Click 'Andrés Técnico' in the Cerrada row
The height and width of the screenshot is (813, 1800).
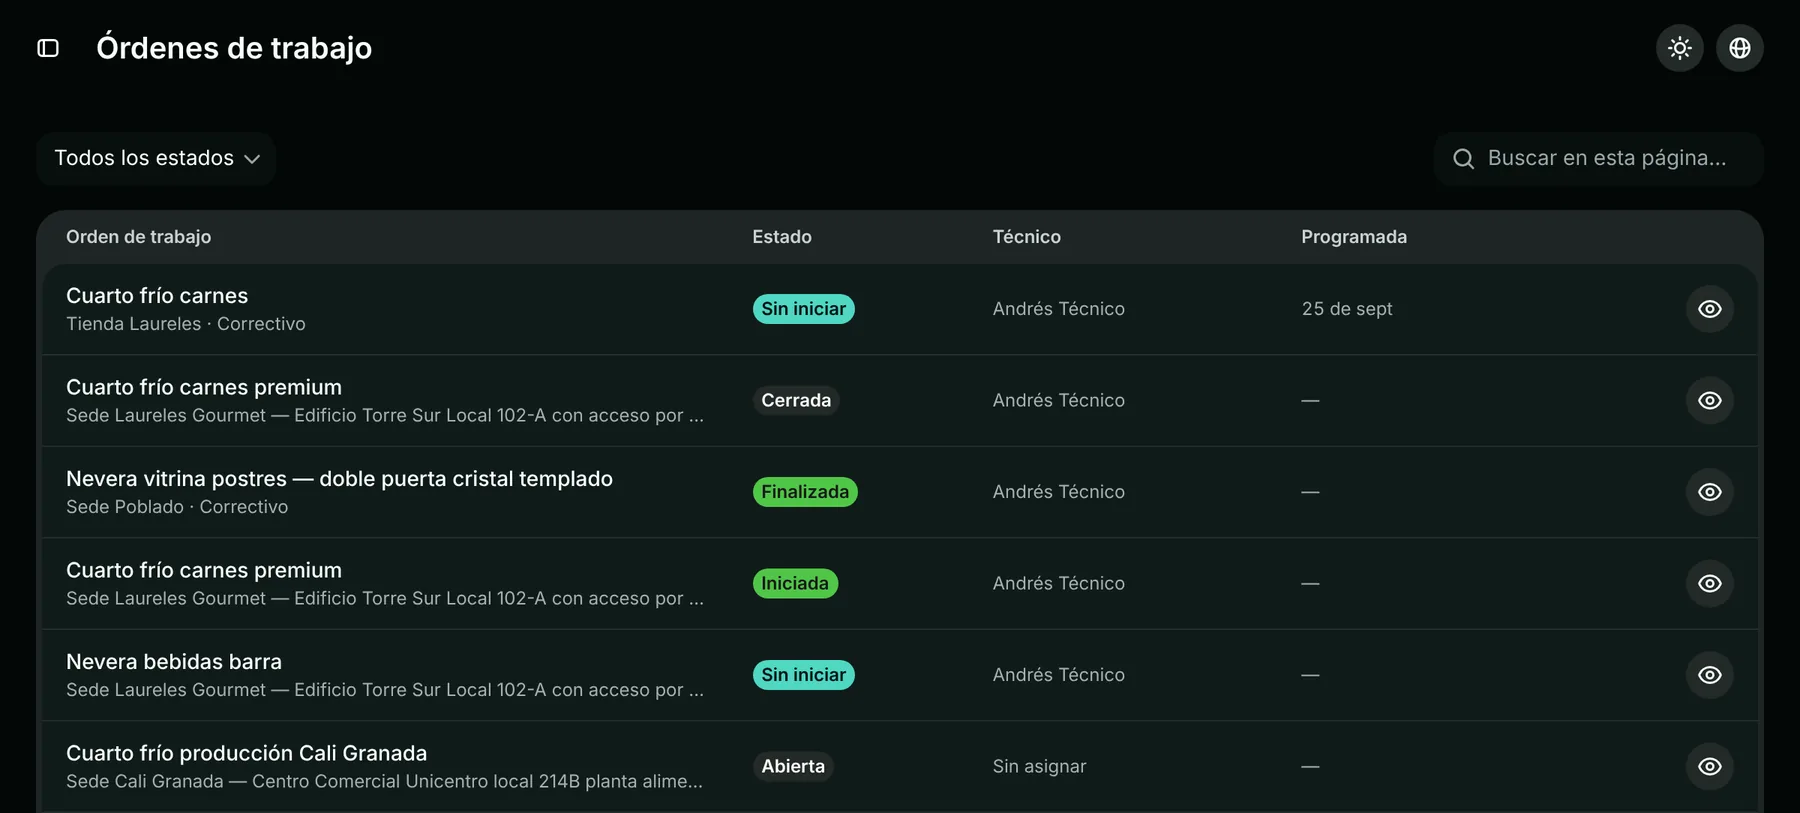pyautogui.click(x=1059, y=400)
